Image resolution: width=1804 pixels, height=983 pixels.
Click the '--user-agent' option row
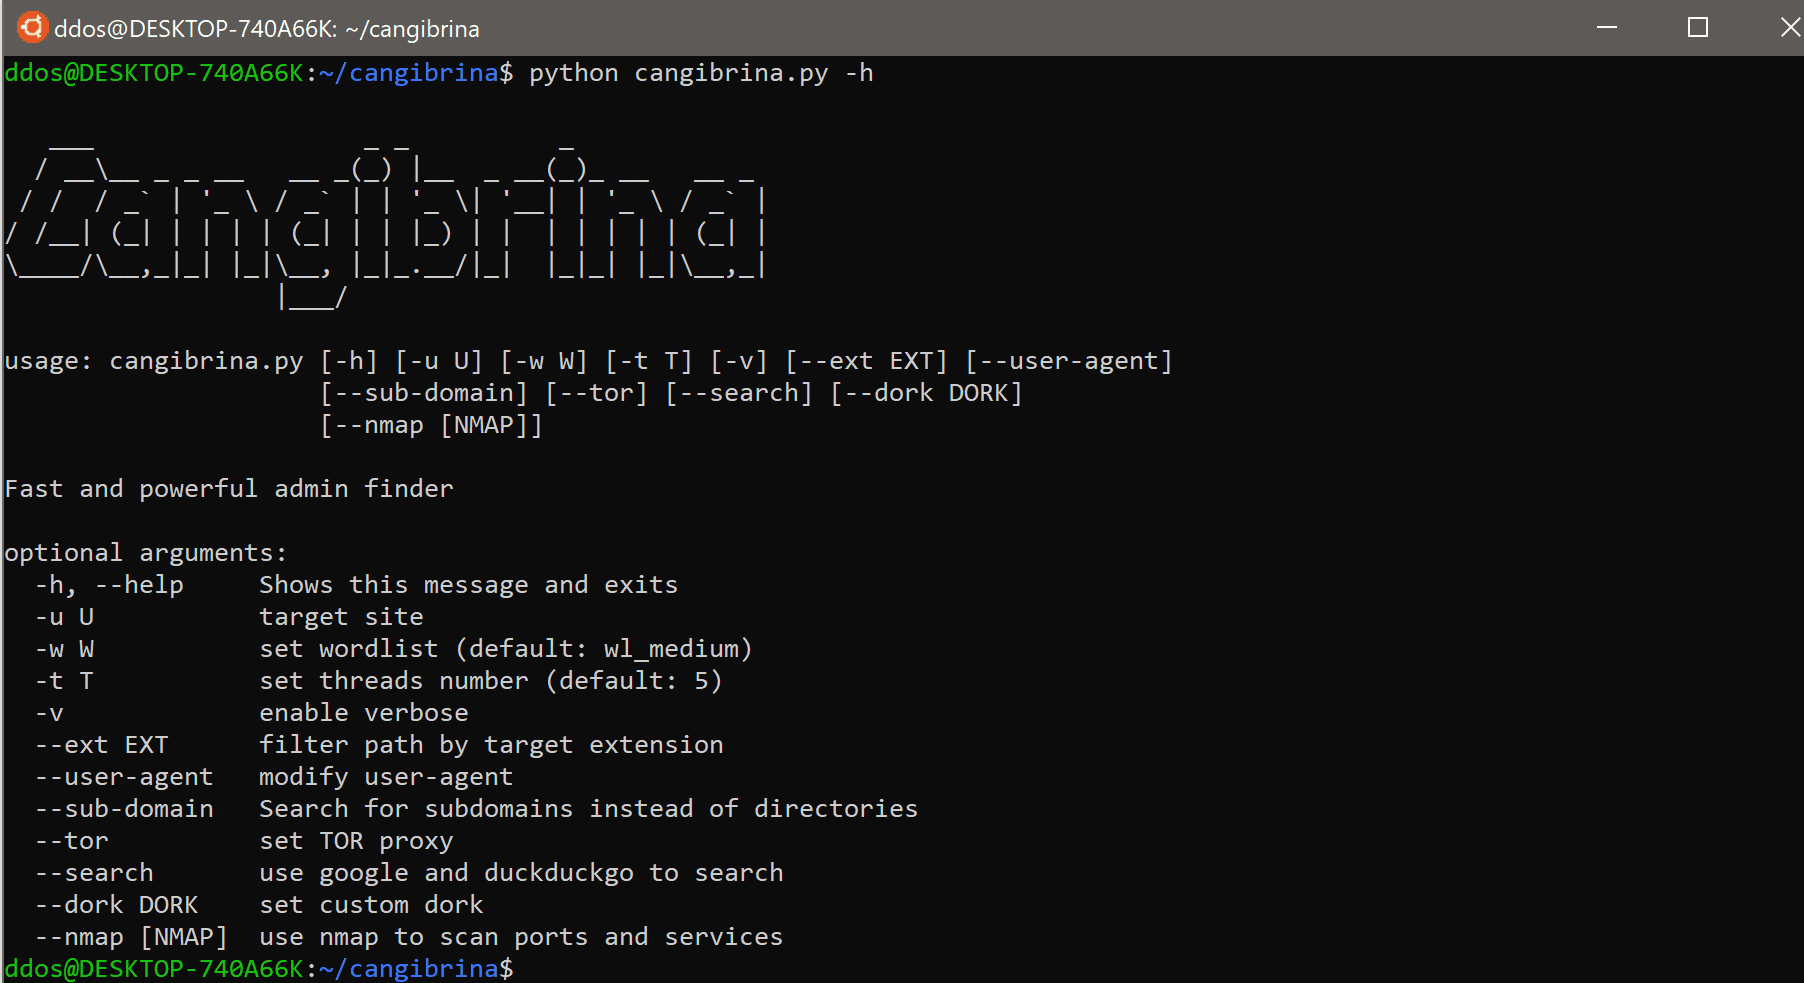pos(124,777)
